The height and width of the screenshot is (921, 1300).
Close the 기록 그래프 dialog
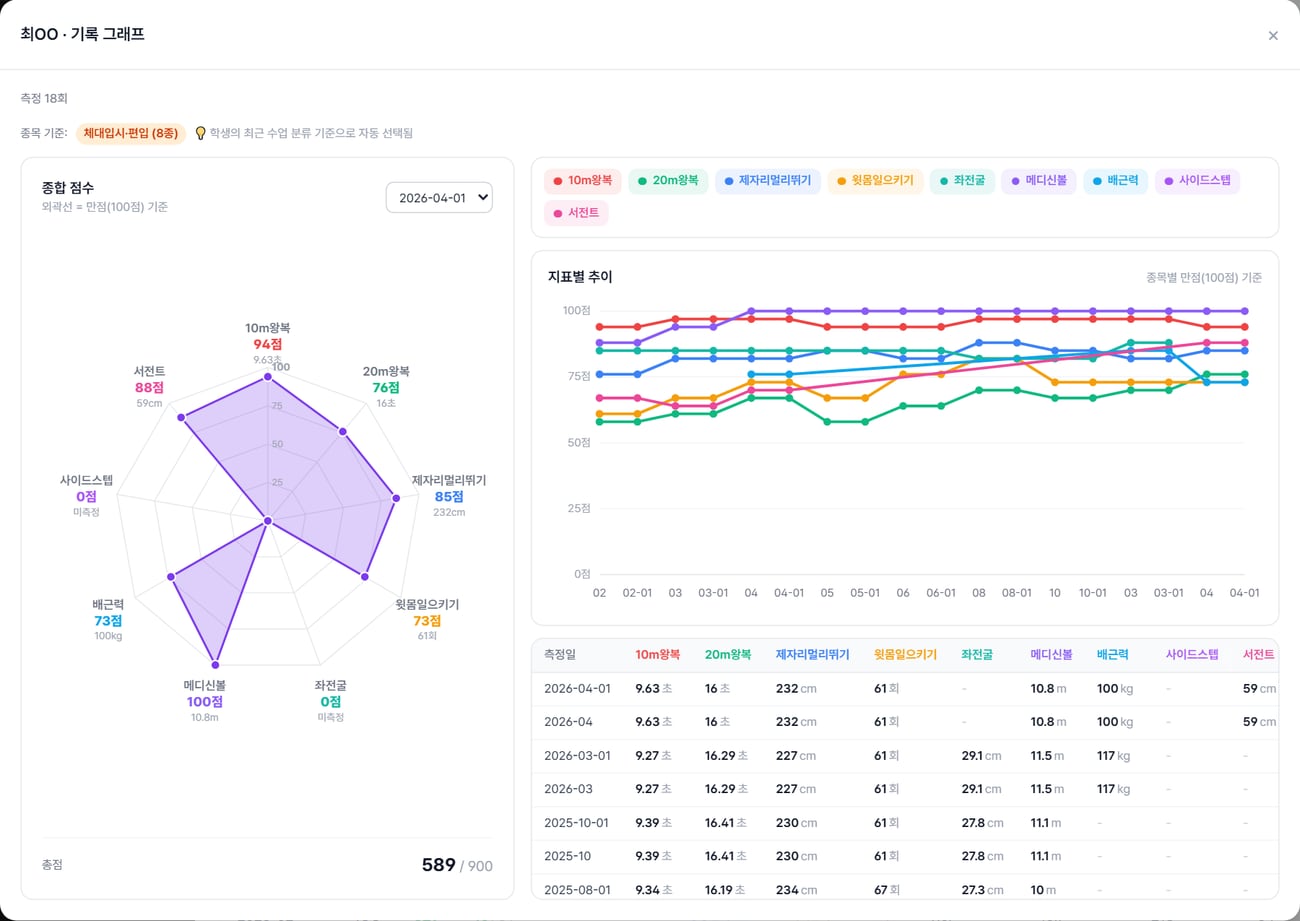(x=1273, y=35)
